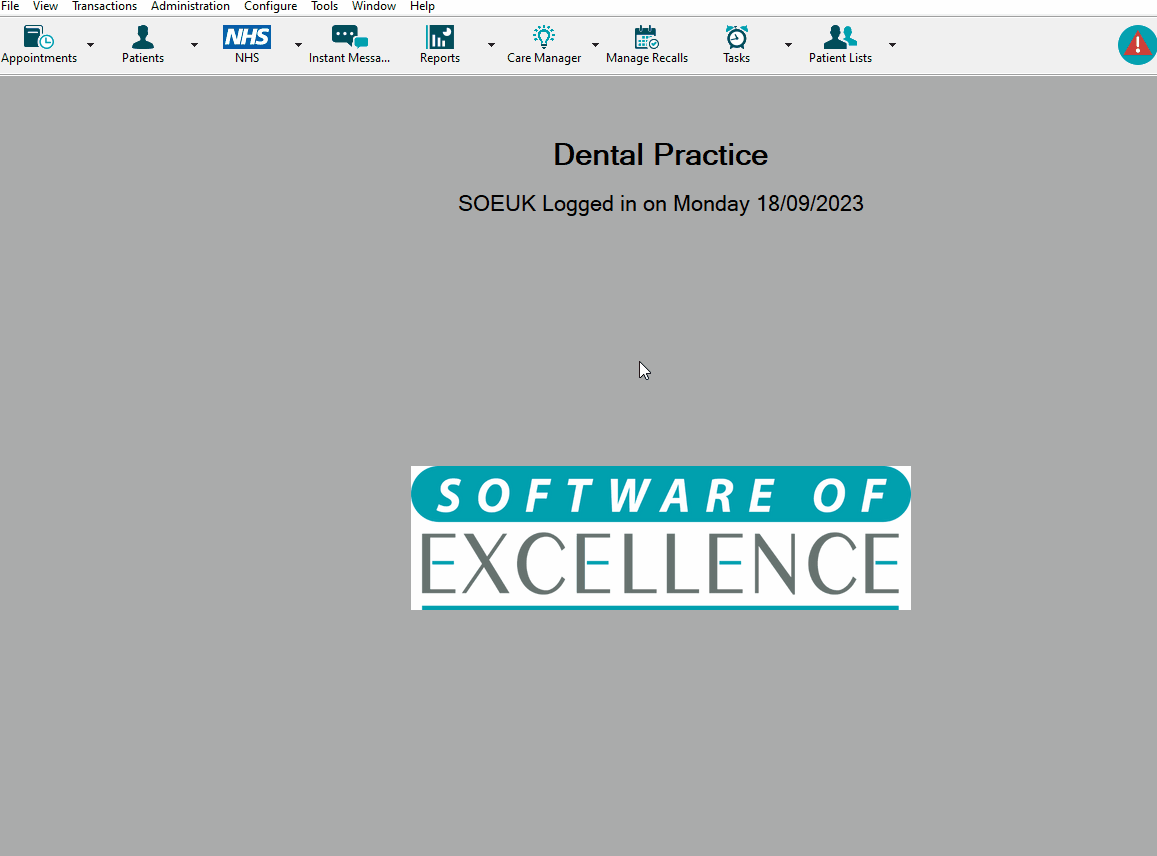Open the NHS section
1157x856 pixels.
[246, 38]
